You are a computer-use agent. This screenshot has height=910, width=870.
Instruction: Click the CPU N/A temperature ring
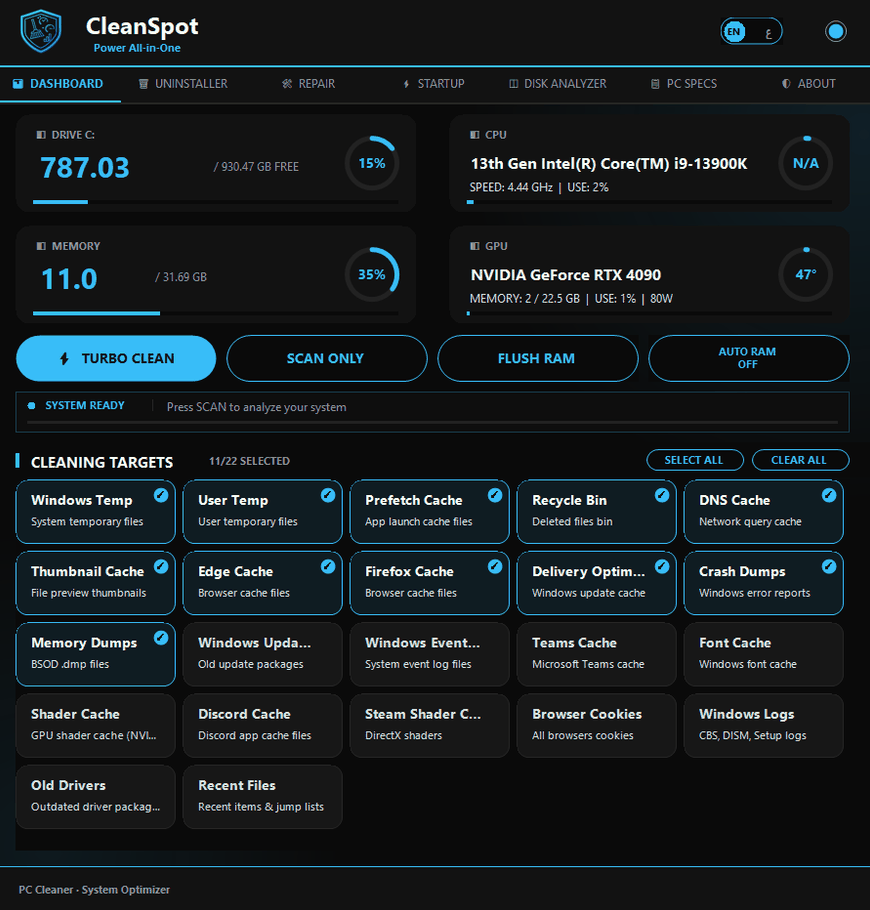tap(806, 163)
